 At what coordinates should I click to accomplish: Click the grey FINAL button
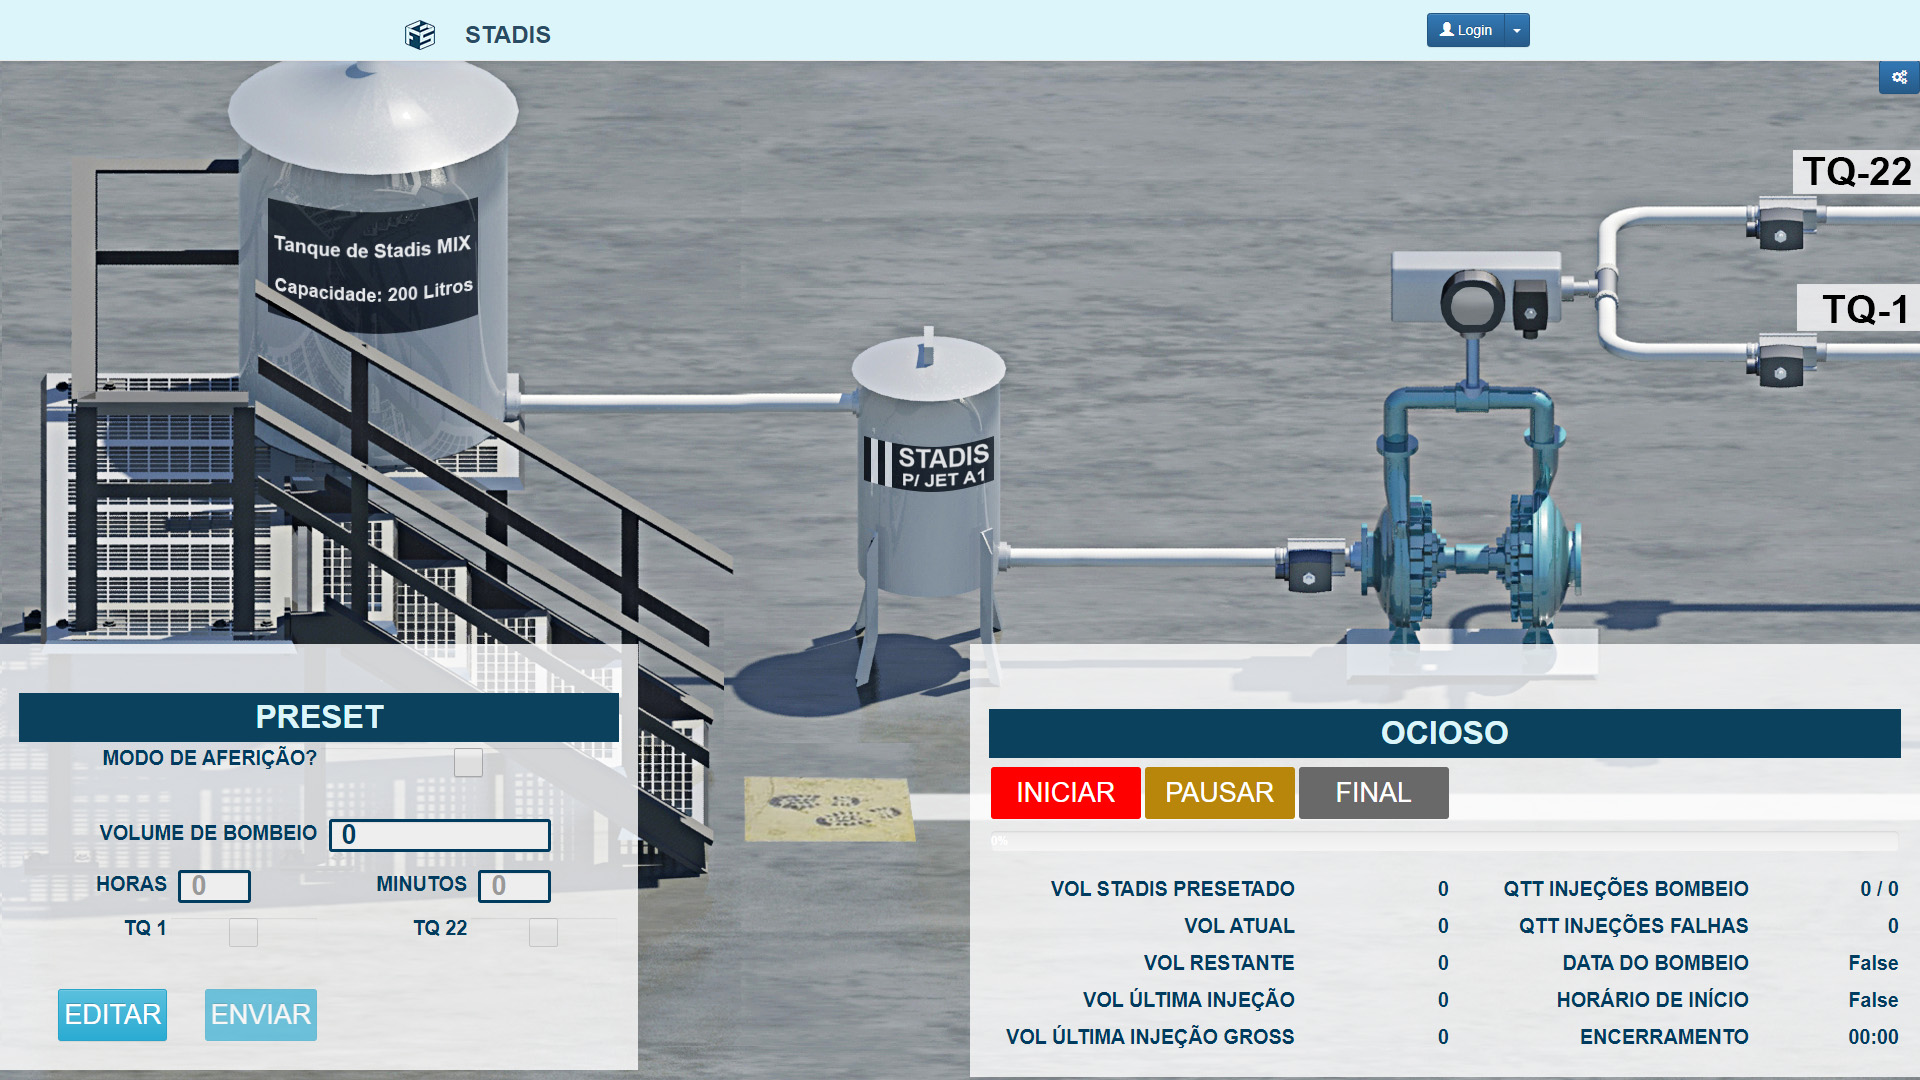click(x=1373, y=793)
